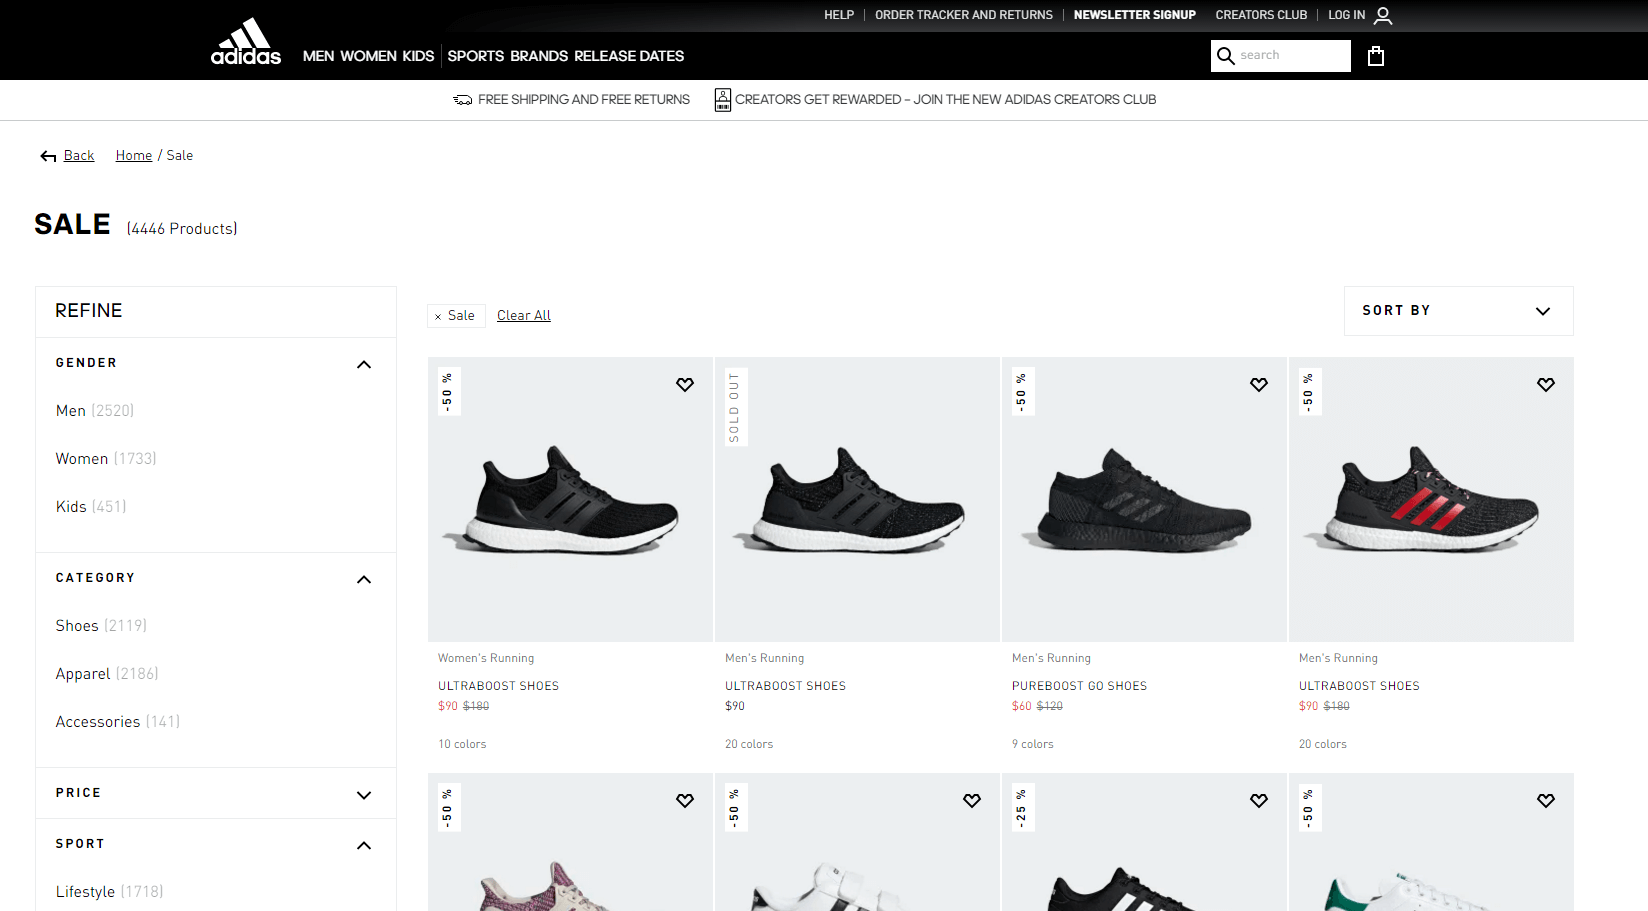Collapse the Category filter section
Viewport: 1648px width, 911px height.
[364, 579]
